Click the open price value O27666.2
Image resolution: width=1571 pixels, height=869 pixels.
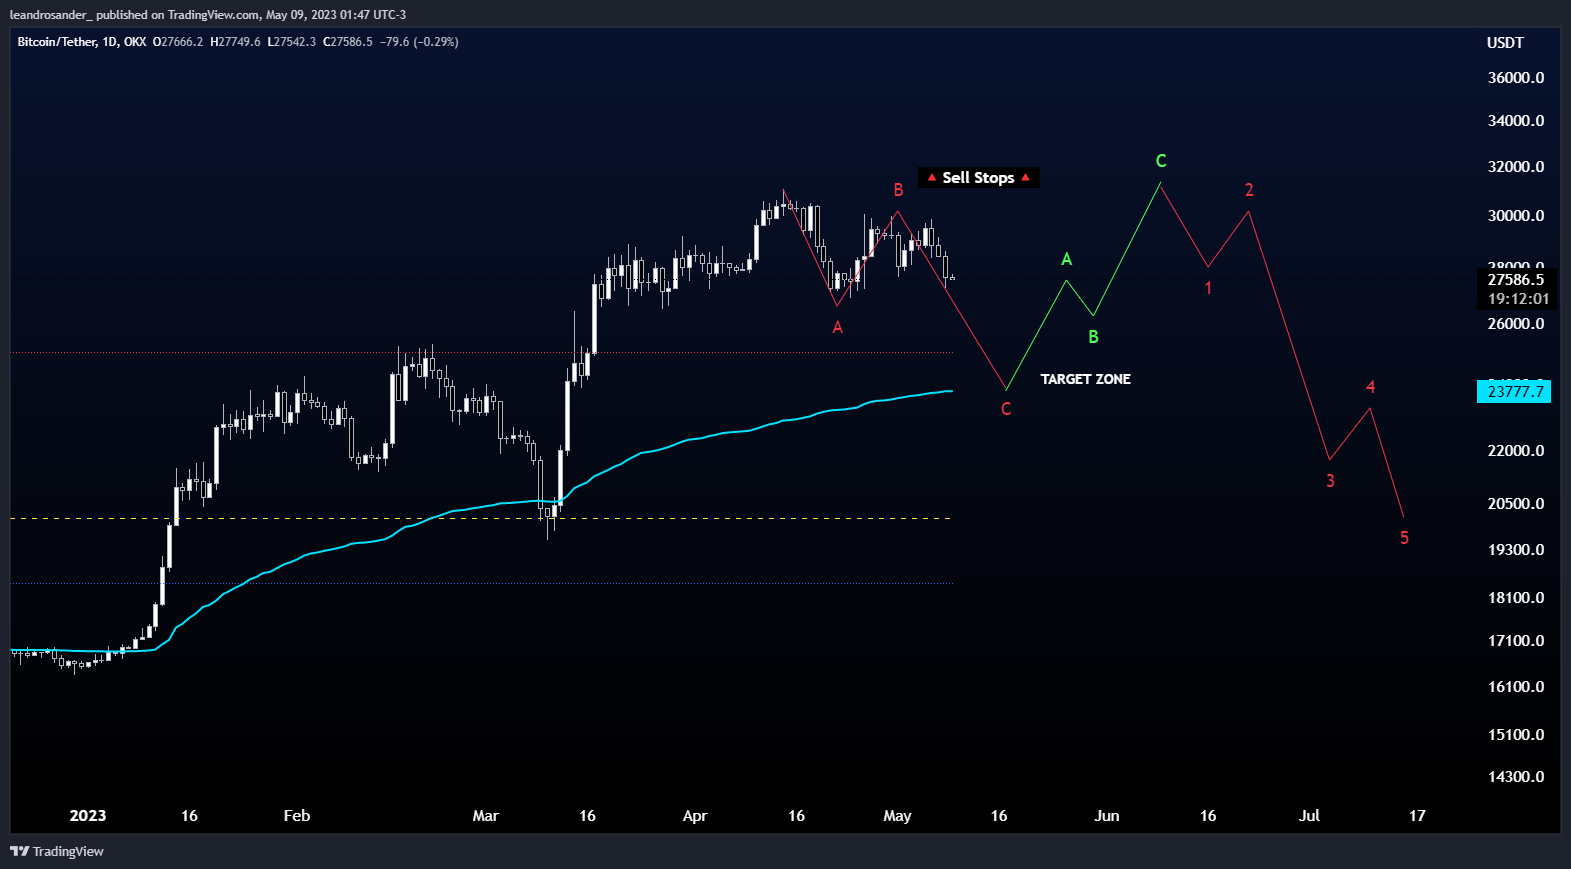178,42
